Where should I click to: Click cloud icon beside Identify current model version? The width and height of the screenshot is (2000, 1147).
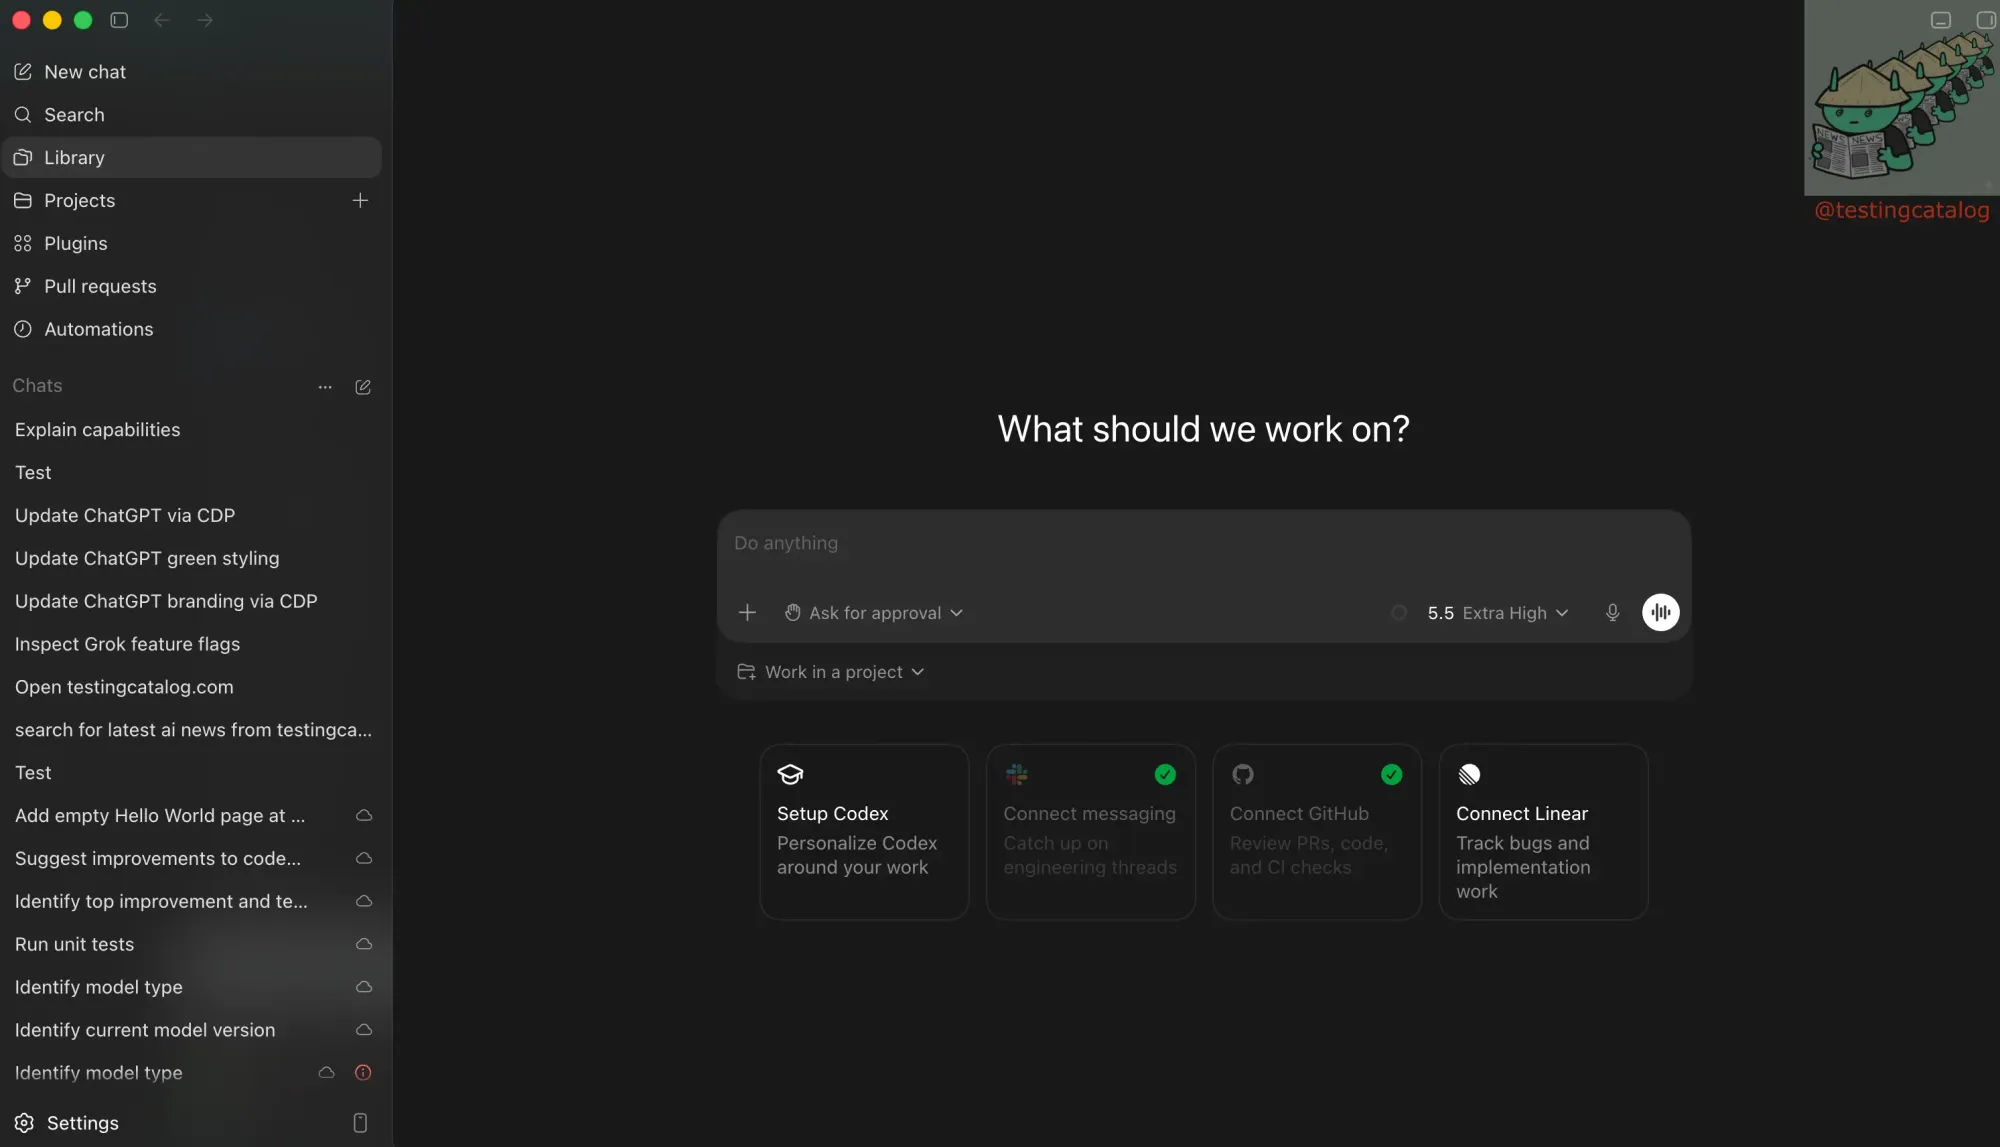tap(364, 1031)
